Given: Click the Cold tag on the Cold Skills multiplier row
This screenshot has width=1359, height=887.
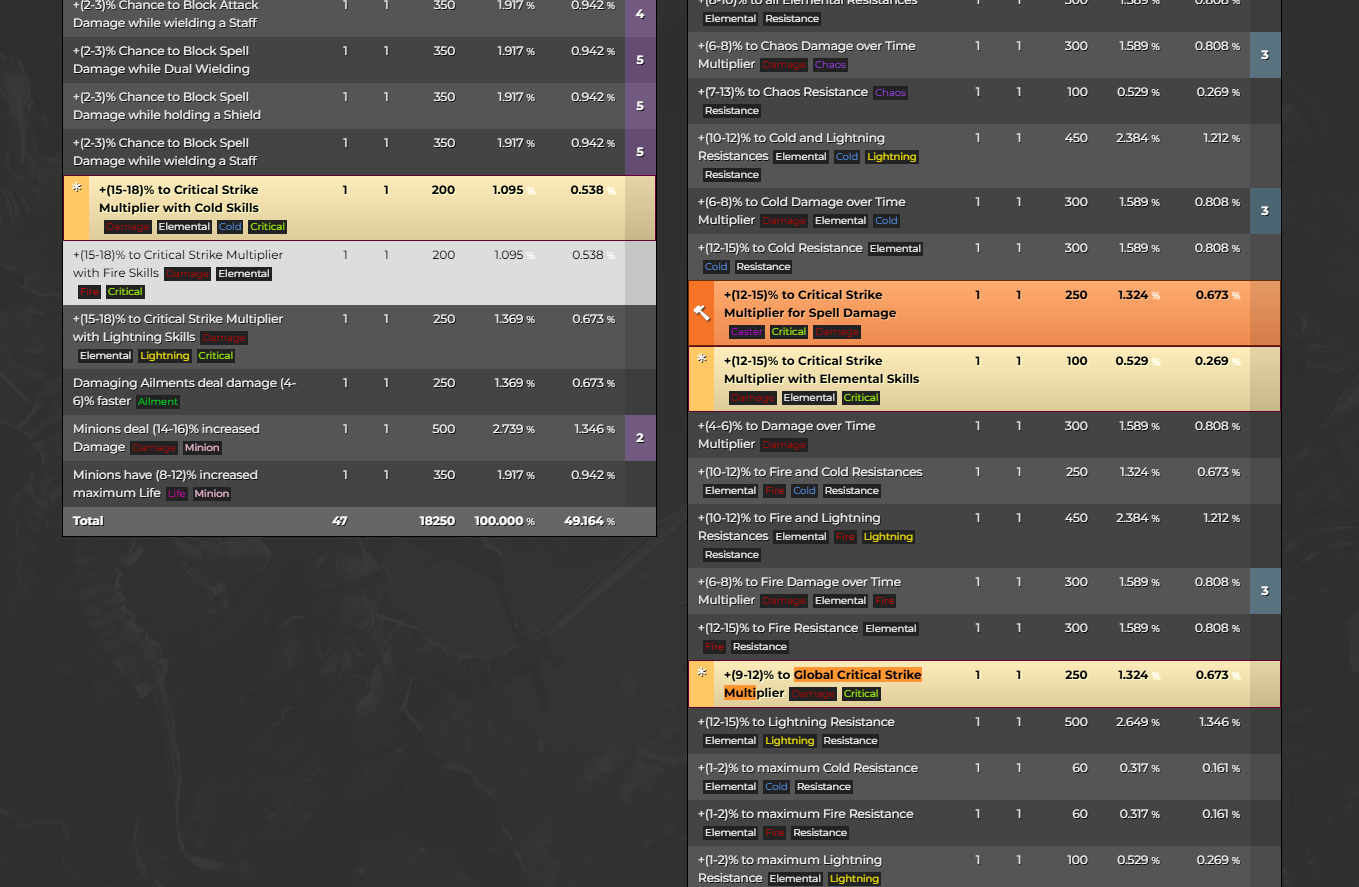Looking at the screenshot, I should (230, 227).
